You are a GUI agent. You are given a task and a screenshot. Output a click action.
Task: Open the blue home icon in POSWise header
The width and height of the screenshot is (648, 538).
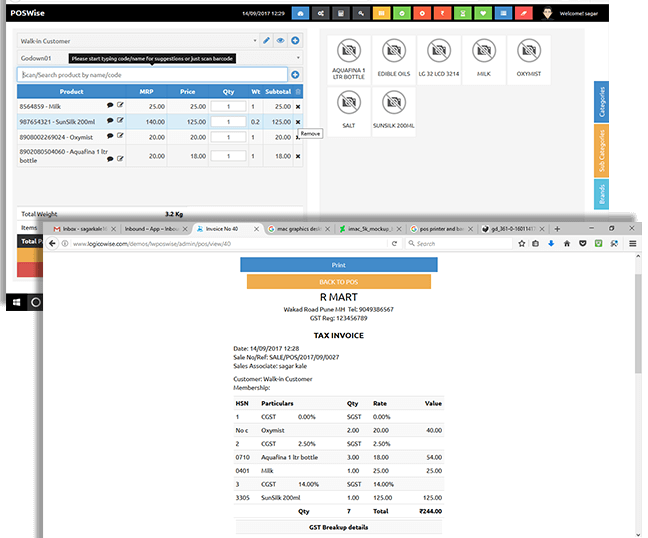[300, 13]
